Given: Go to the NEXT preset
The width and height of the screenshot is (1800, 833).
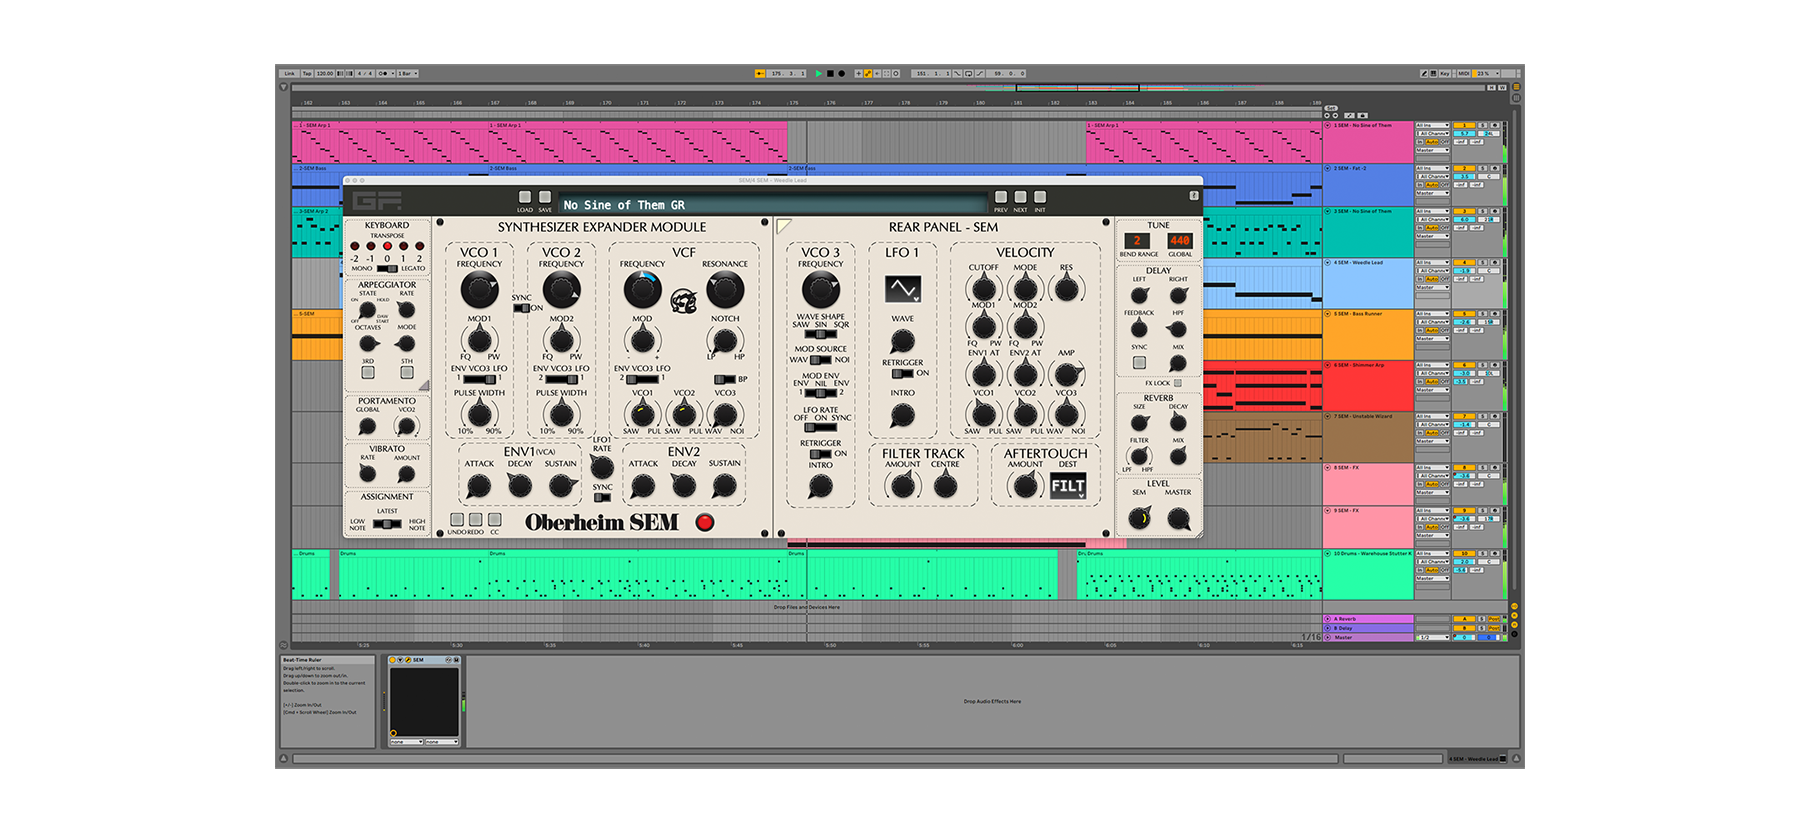Looking at the screenshot, I should click(x=1020, y=198).
